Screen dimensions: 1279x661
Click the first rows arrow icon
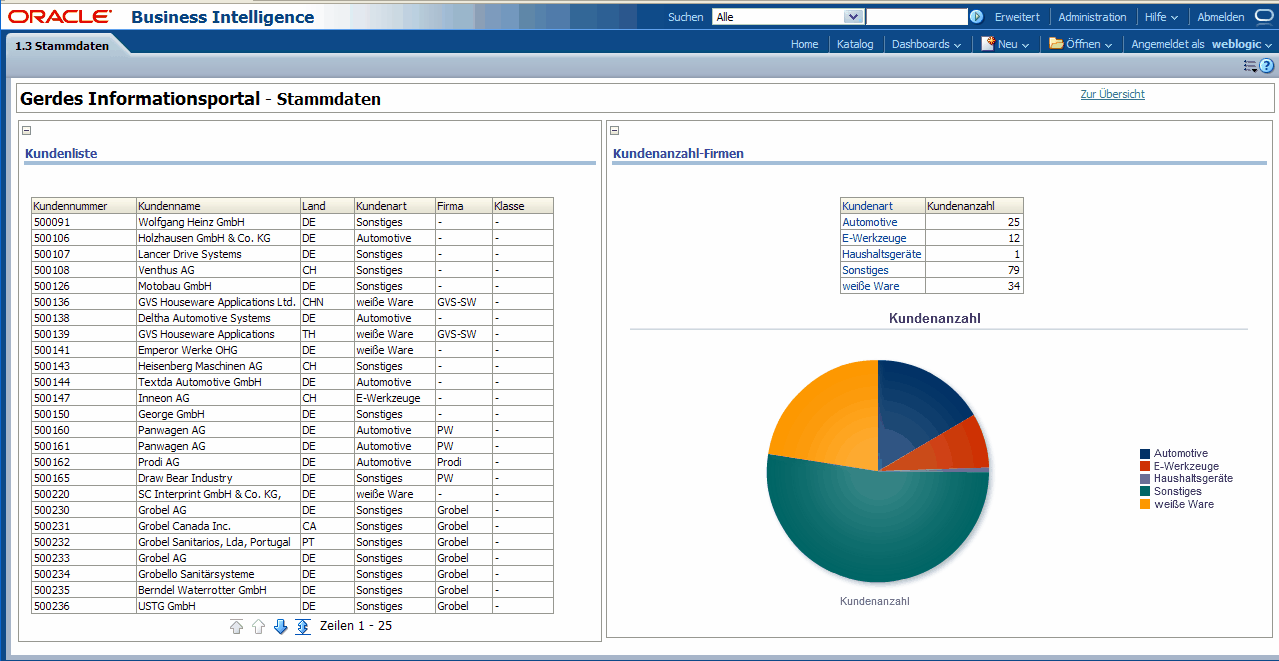pos(237,627)
